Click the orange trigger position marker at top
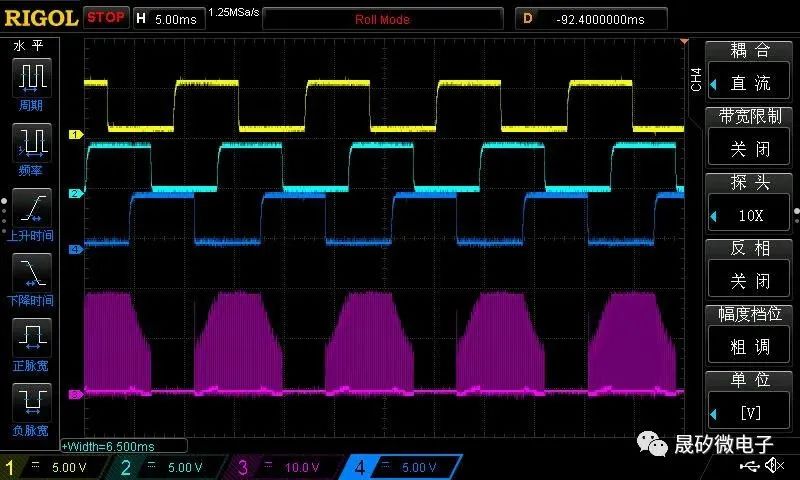Viewport: 800px width, 480px height. (684, 41)
